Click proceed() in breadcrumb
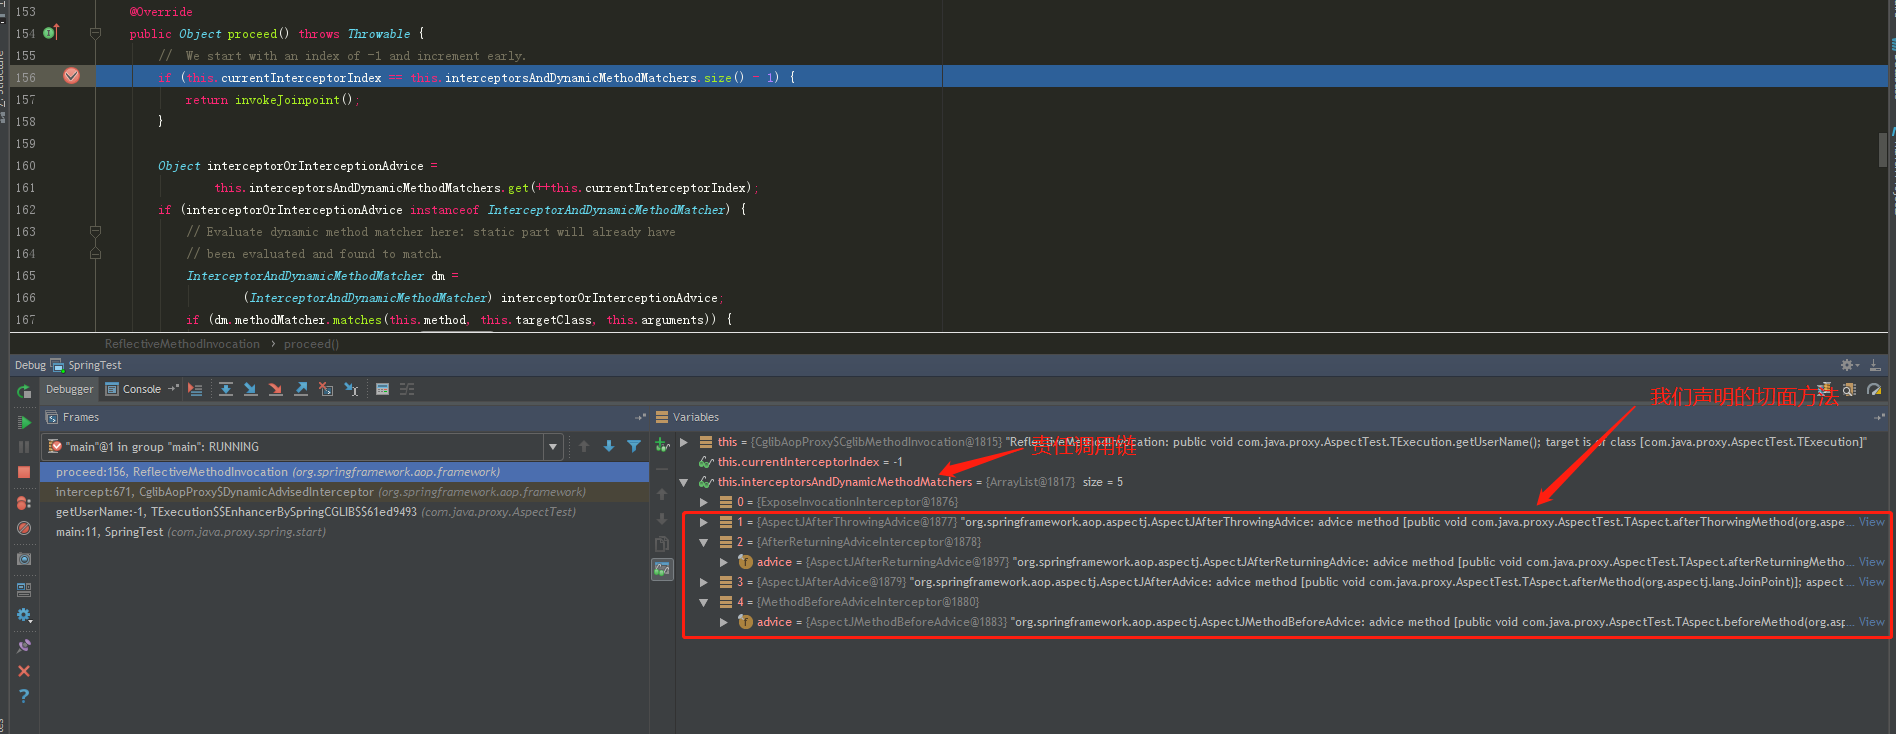1896x734 pixels. pyautogui.click(x=311, y=344)
